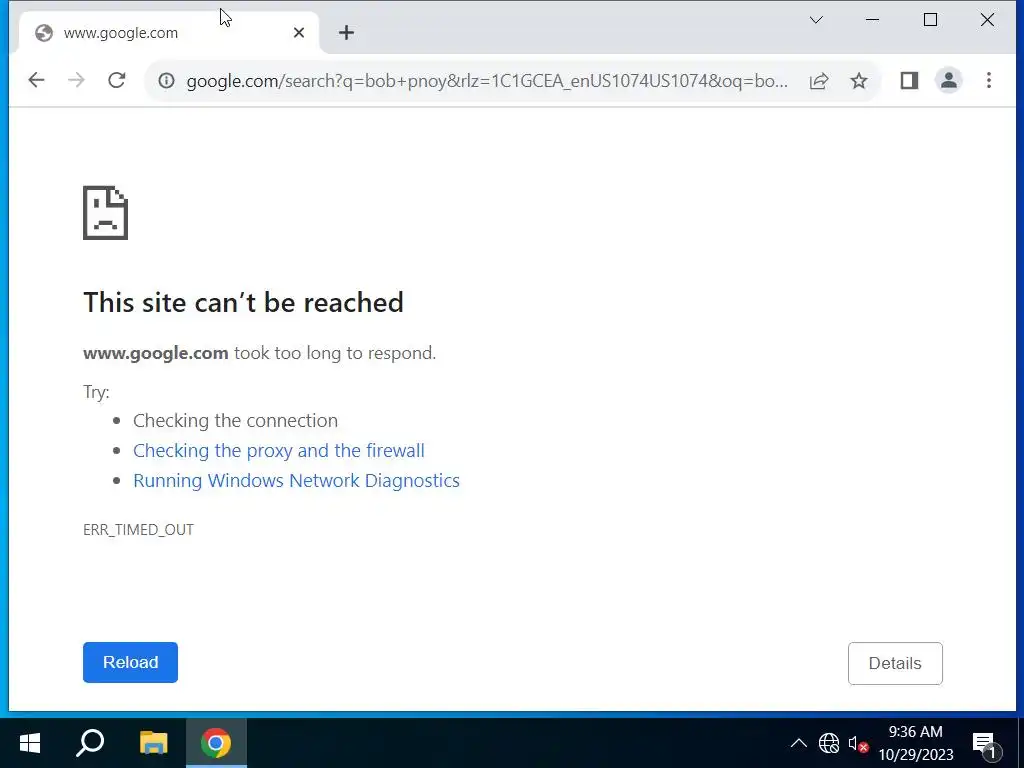Image resolution: width=1024 pixels, height=768 pixels.
Task: Click the blue Reload button
Action: click(x=130, y=662)
